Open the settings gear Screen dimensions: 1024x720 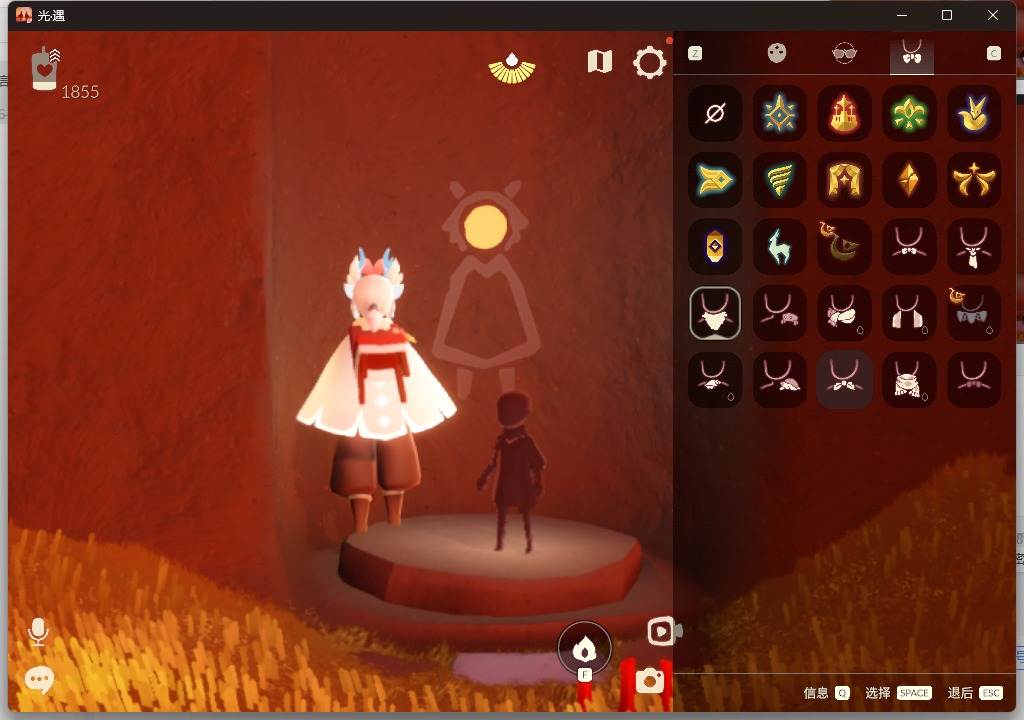(649, 63)
